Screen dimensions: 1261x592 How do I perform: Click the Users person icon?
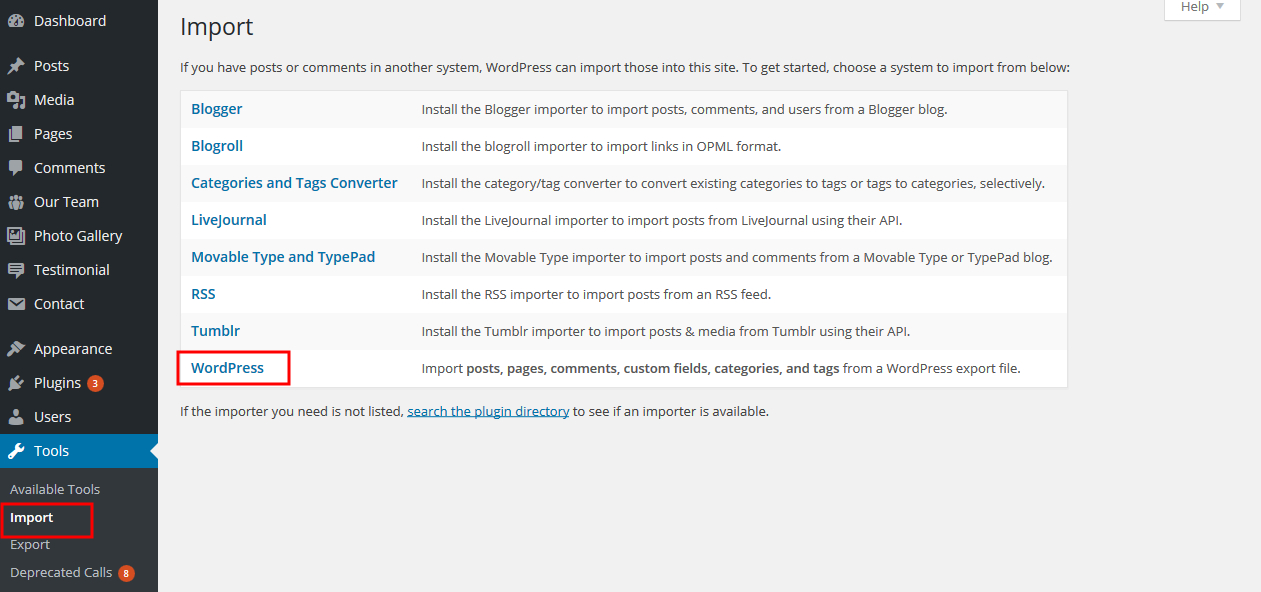coord(16,417)
